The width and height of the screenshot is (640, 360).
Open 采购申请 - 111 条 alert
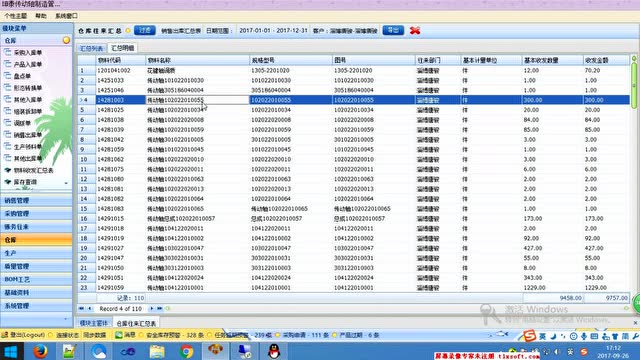(x=305, y=335)
